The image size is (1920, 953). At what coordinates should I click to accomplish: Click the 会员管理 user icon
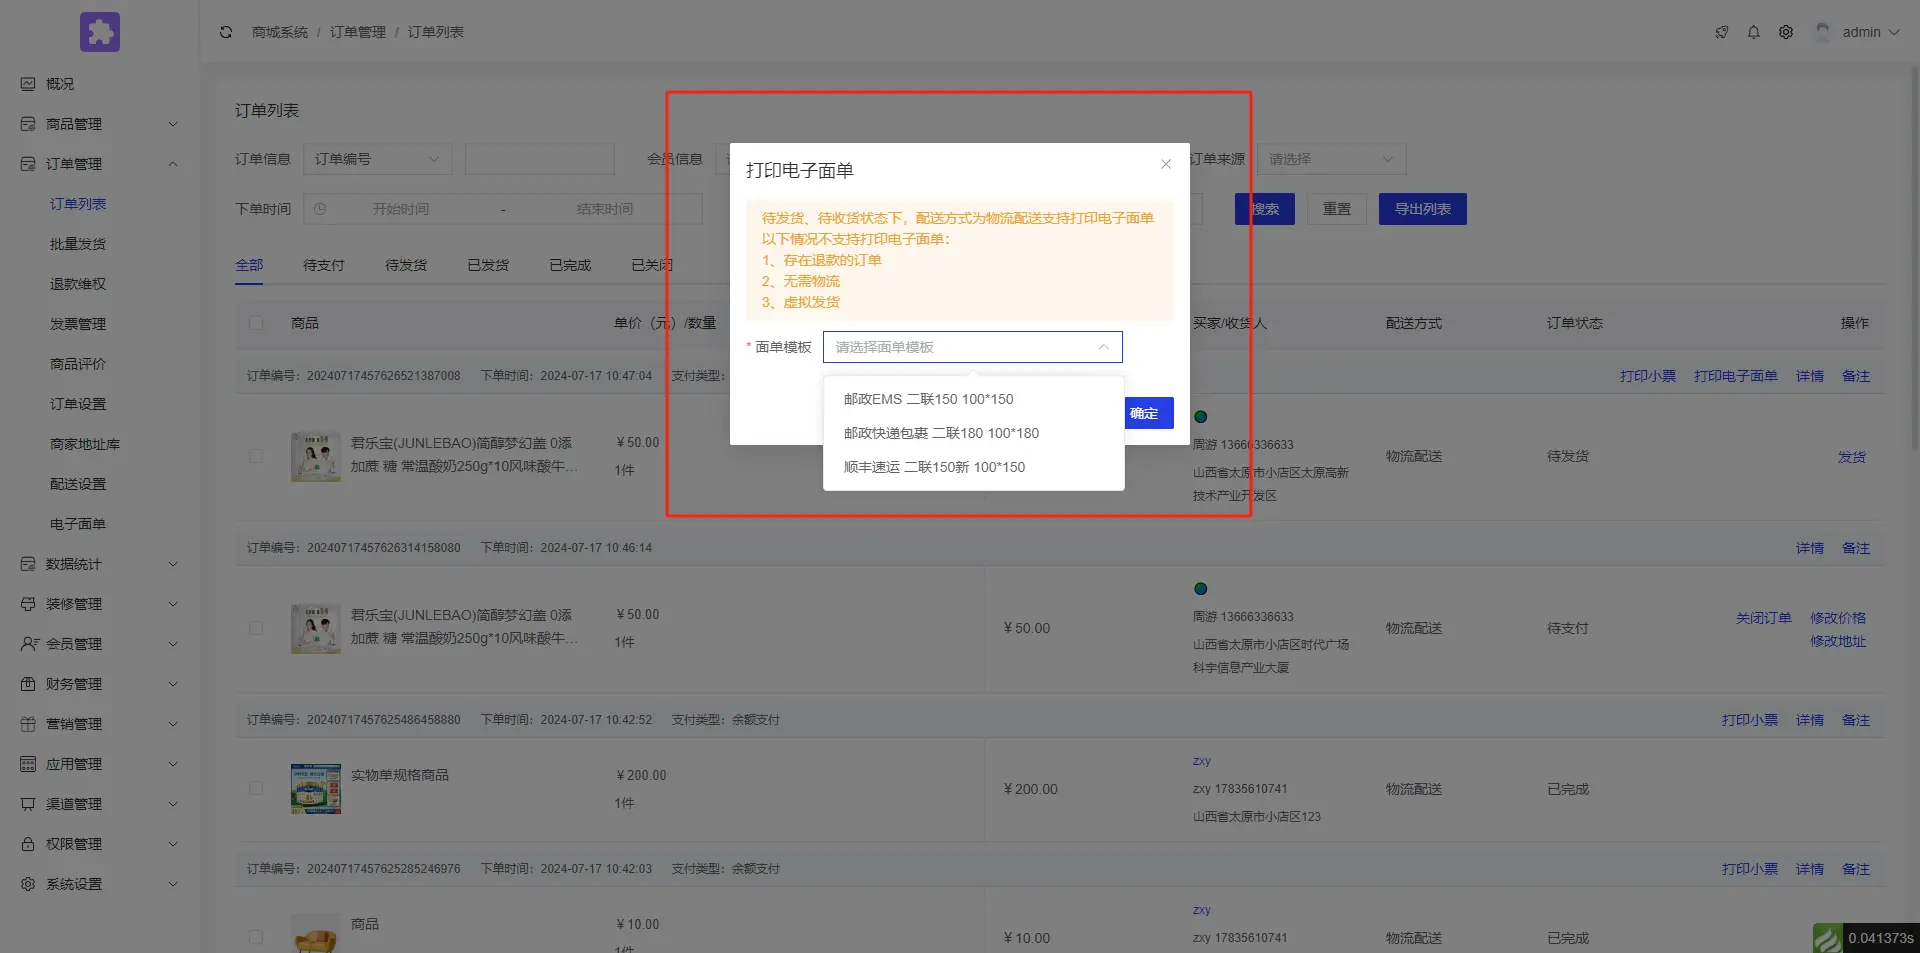[29, 644]
